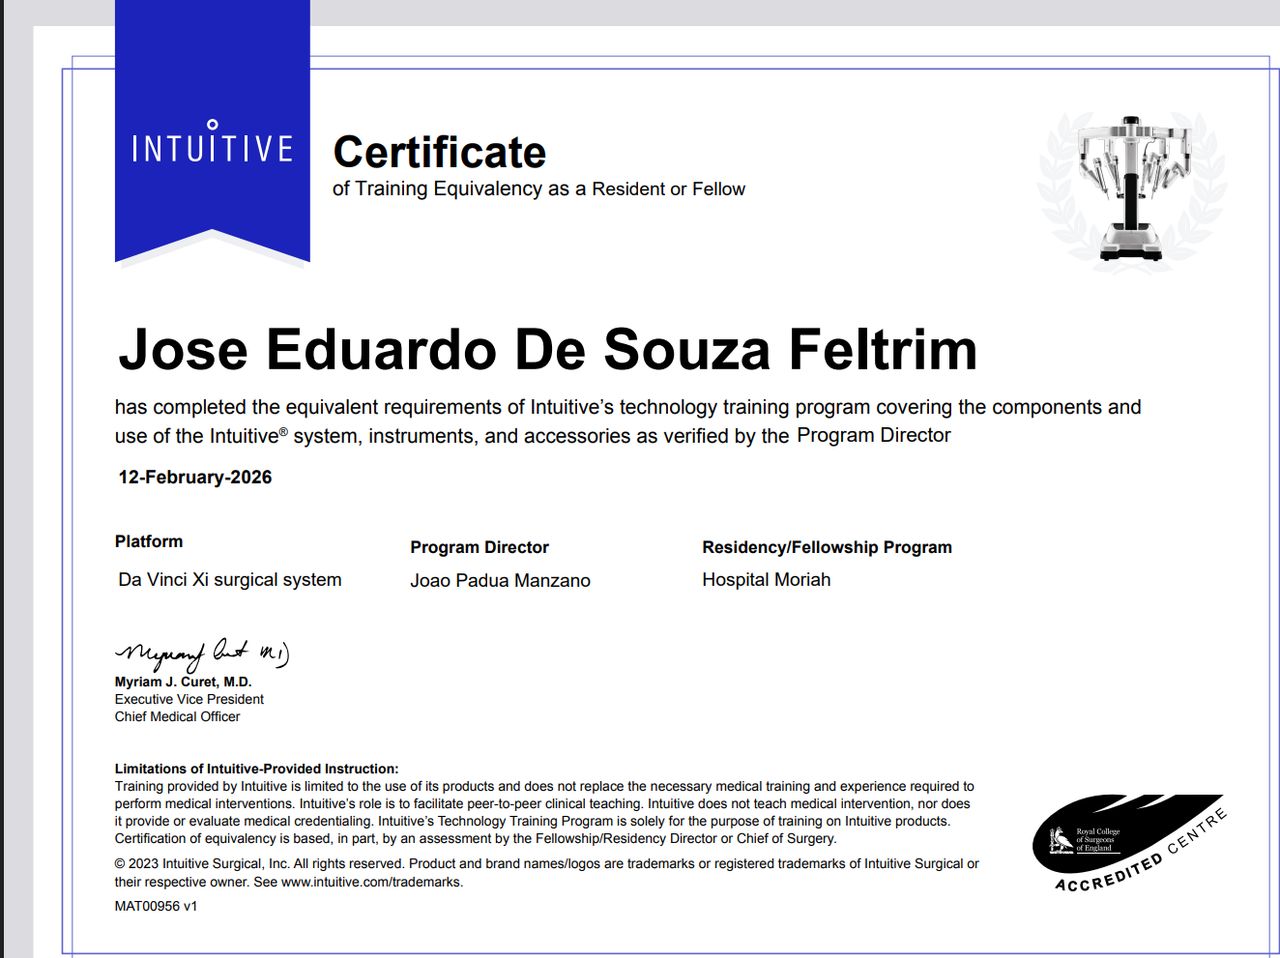Select the name Joao Padua Manzano

point(500,580)
